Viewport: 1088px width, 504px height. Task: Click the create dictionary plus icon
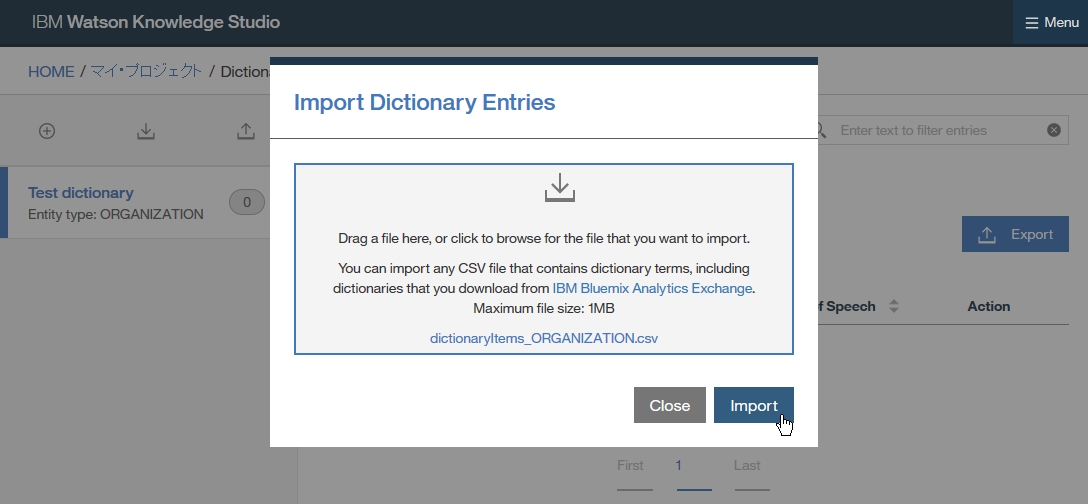(47, 131)
